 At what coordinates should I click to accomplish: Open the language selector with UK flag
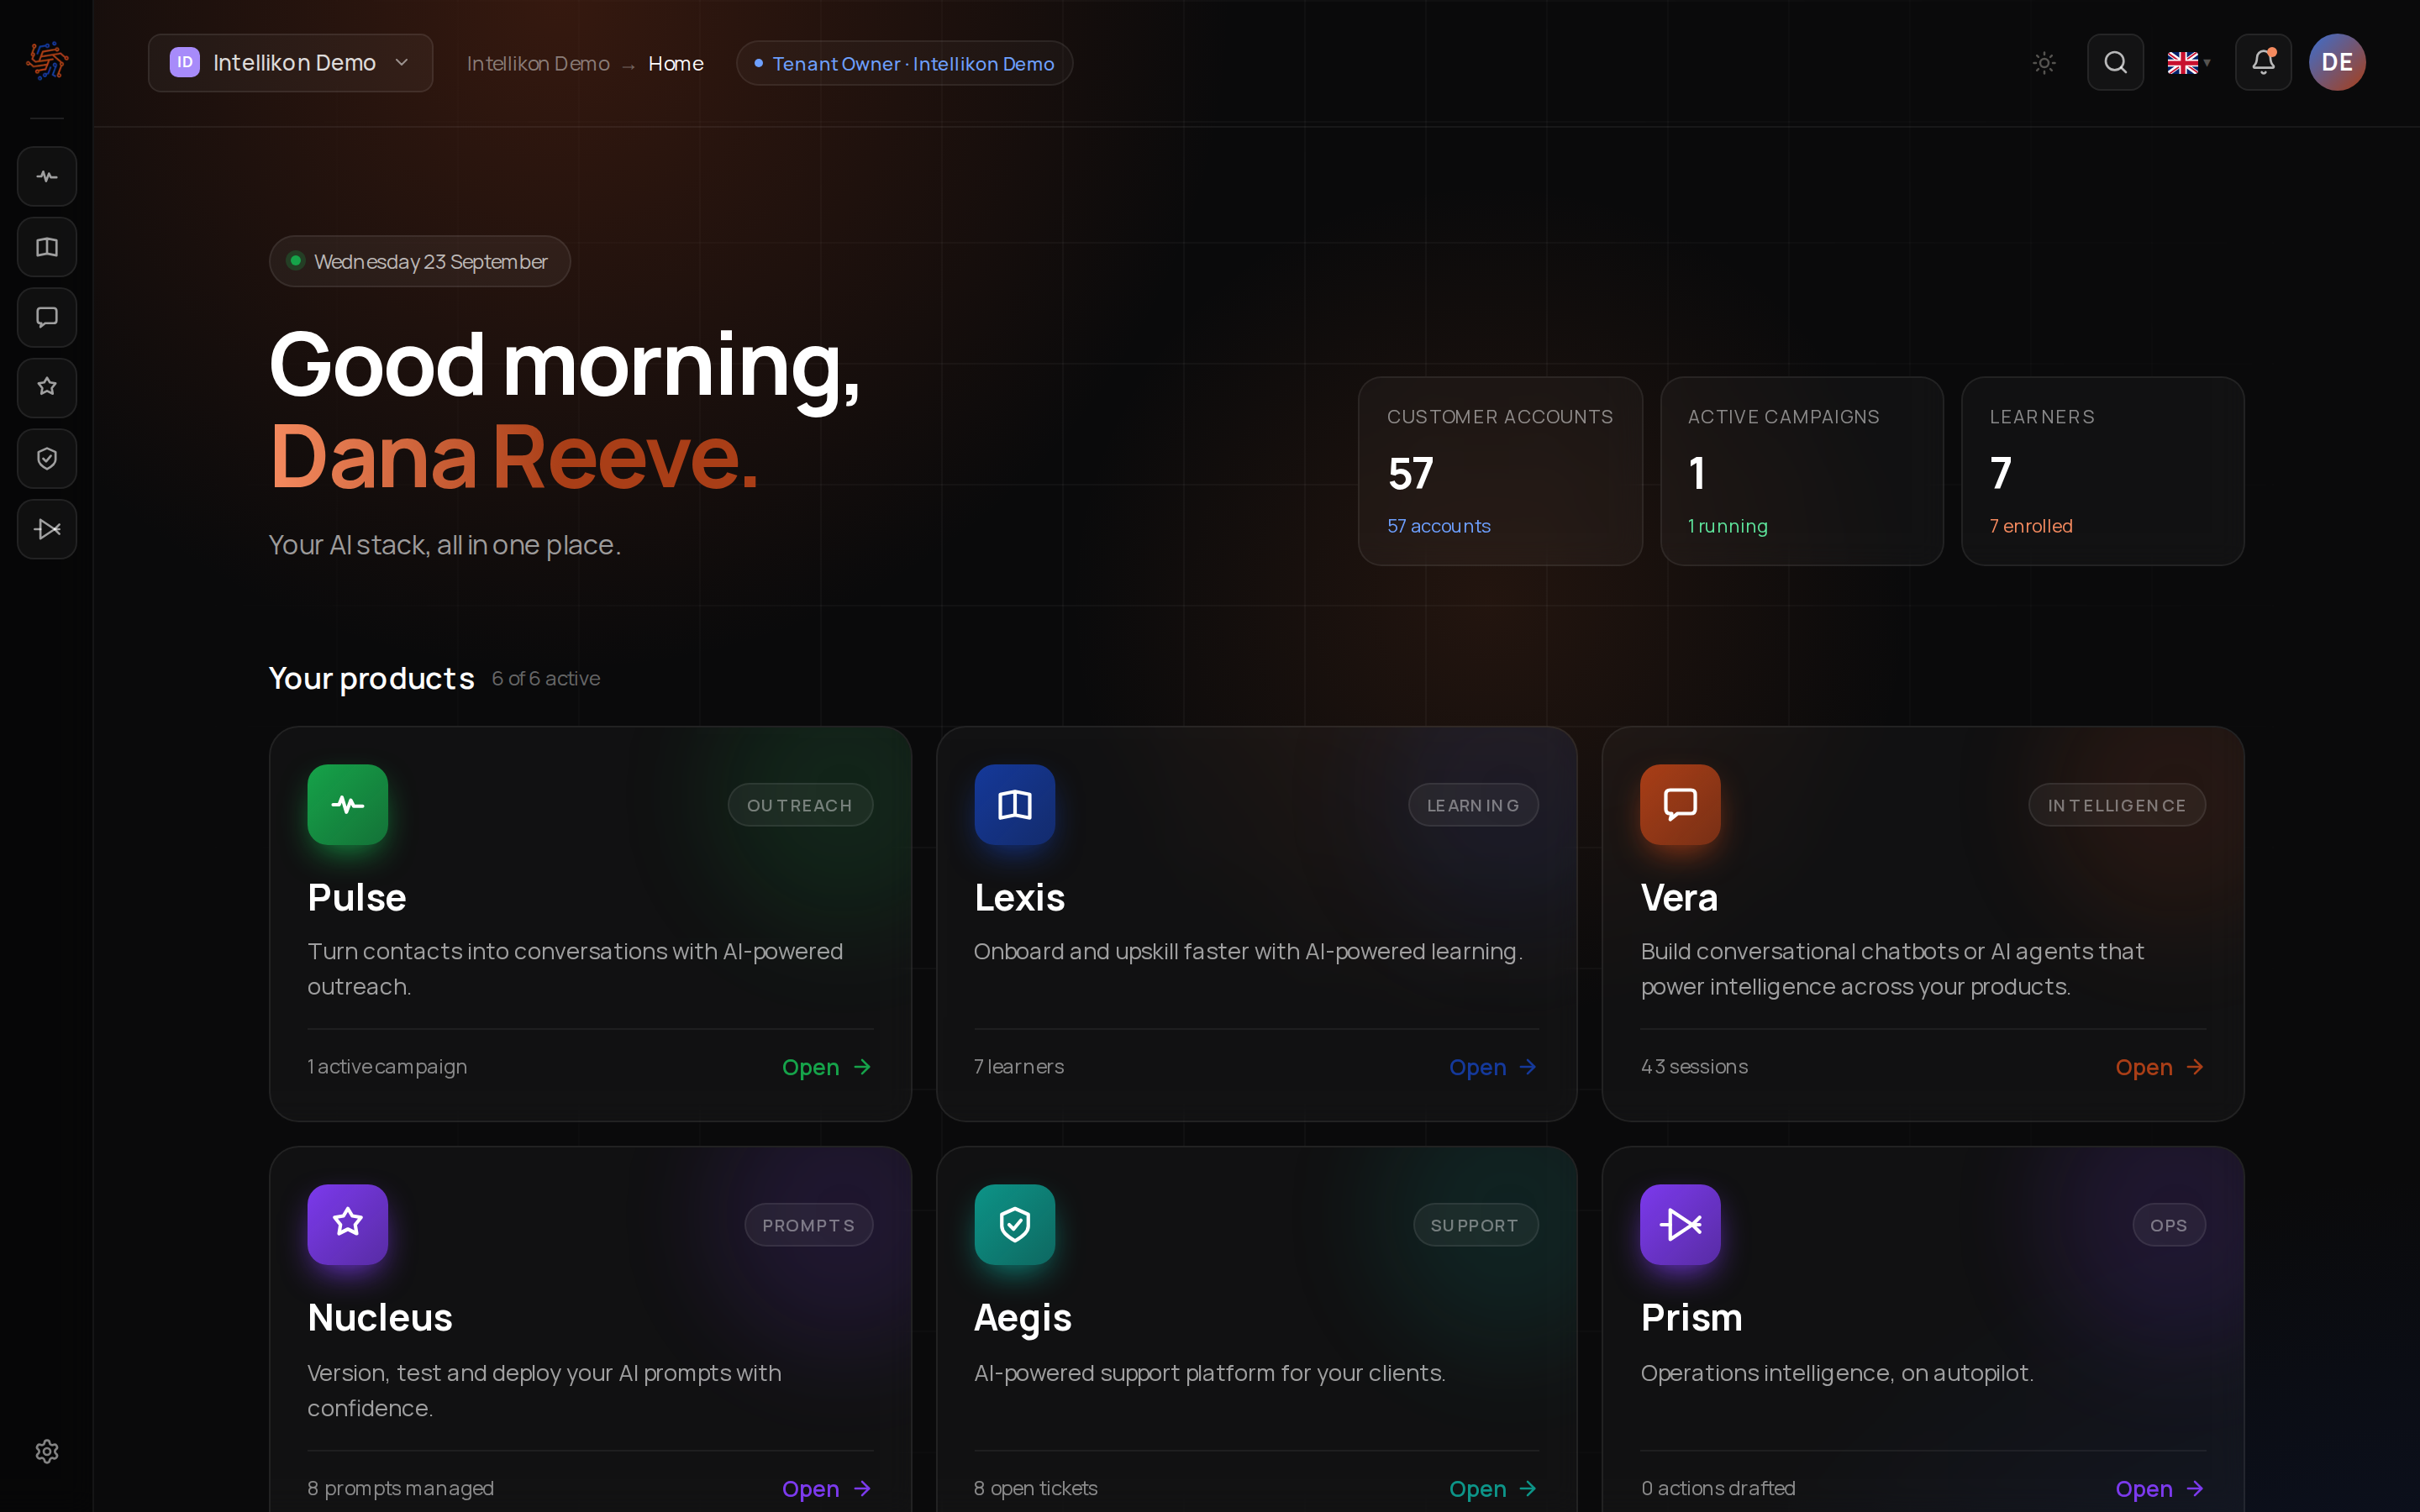pyautogui.click(x=2188, y=63)
